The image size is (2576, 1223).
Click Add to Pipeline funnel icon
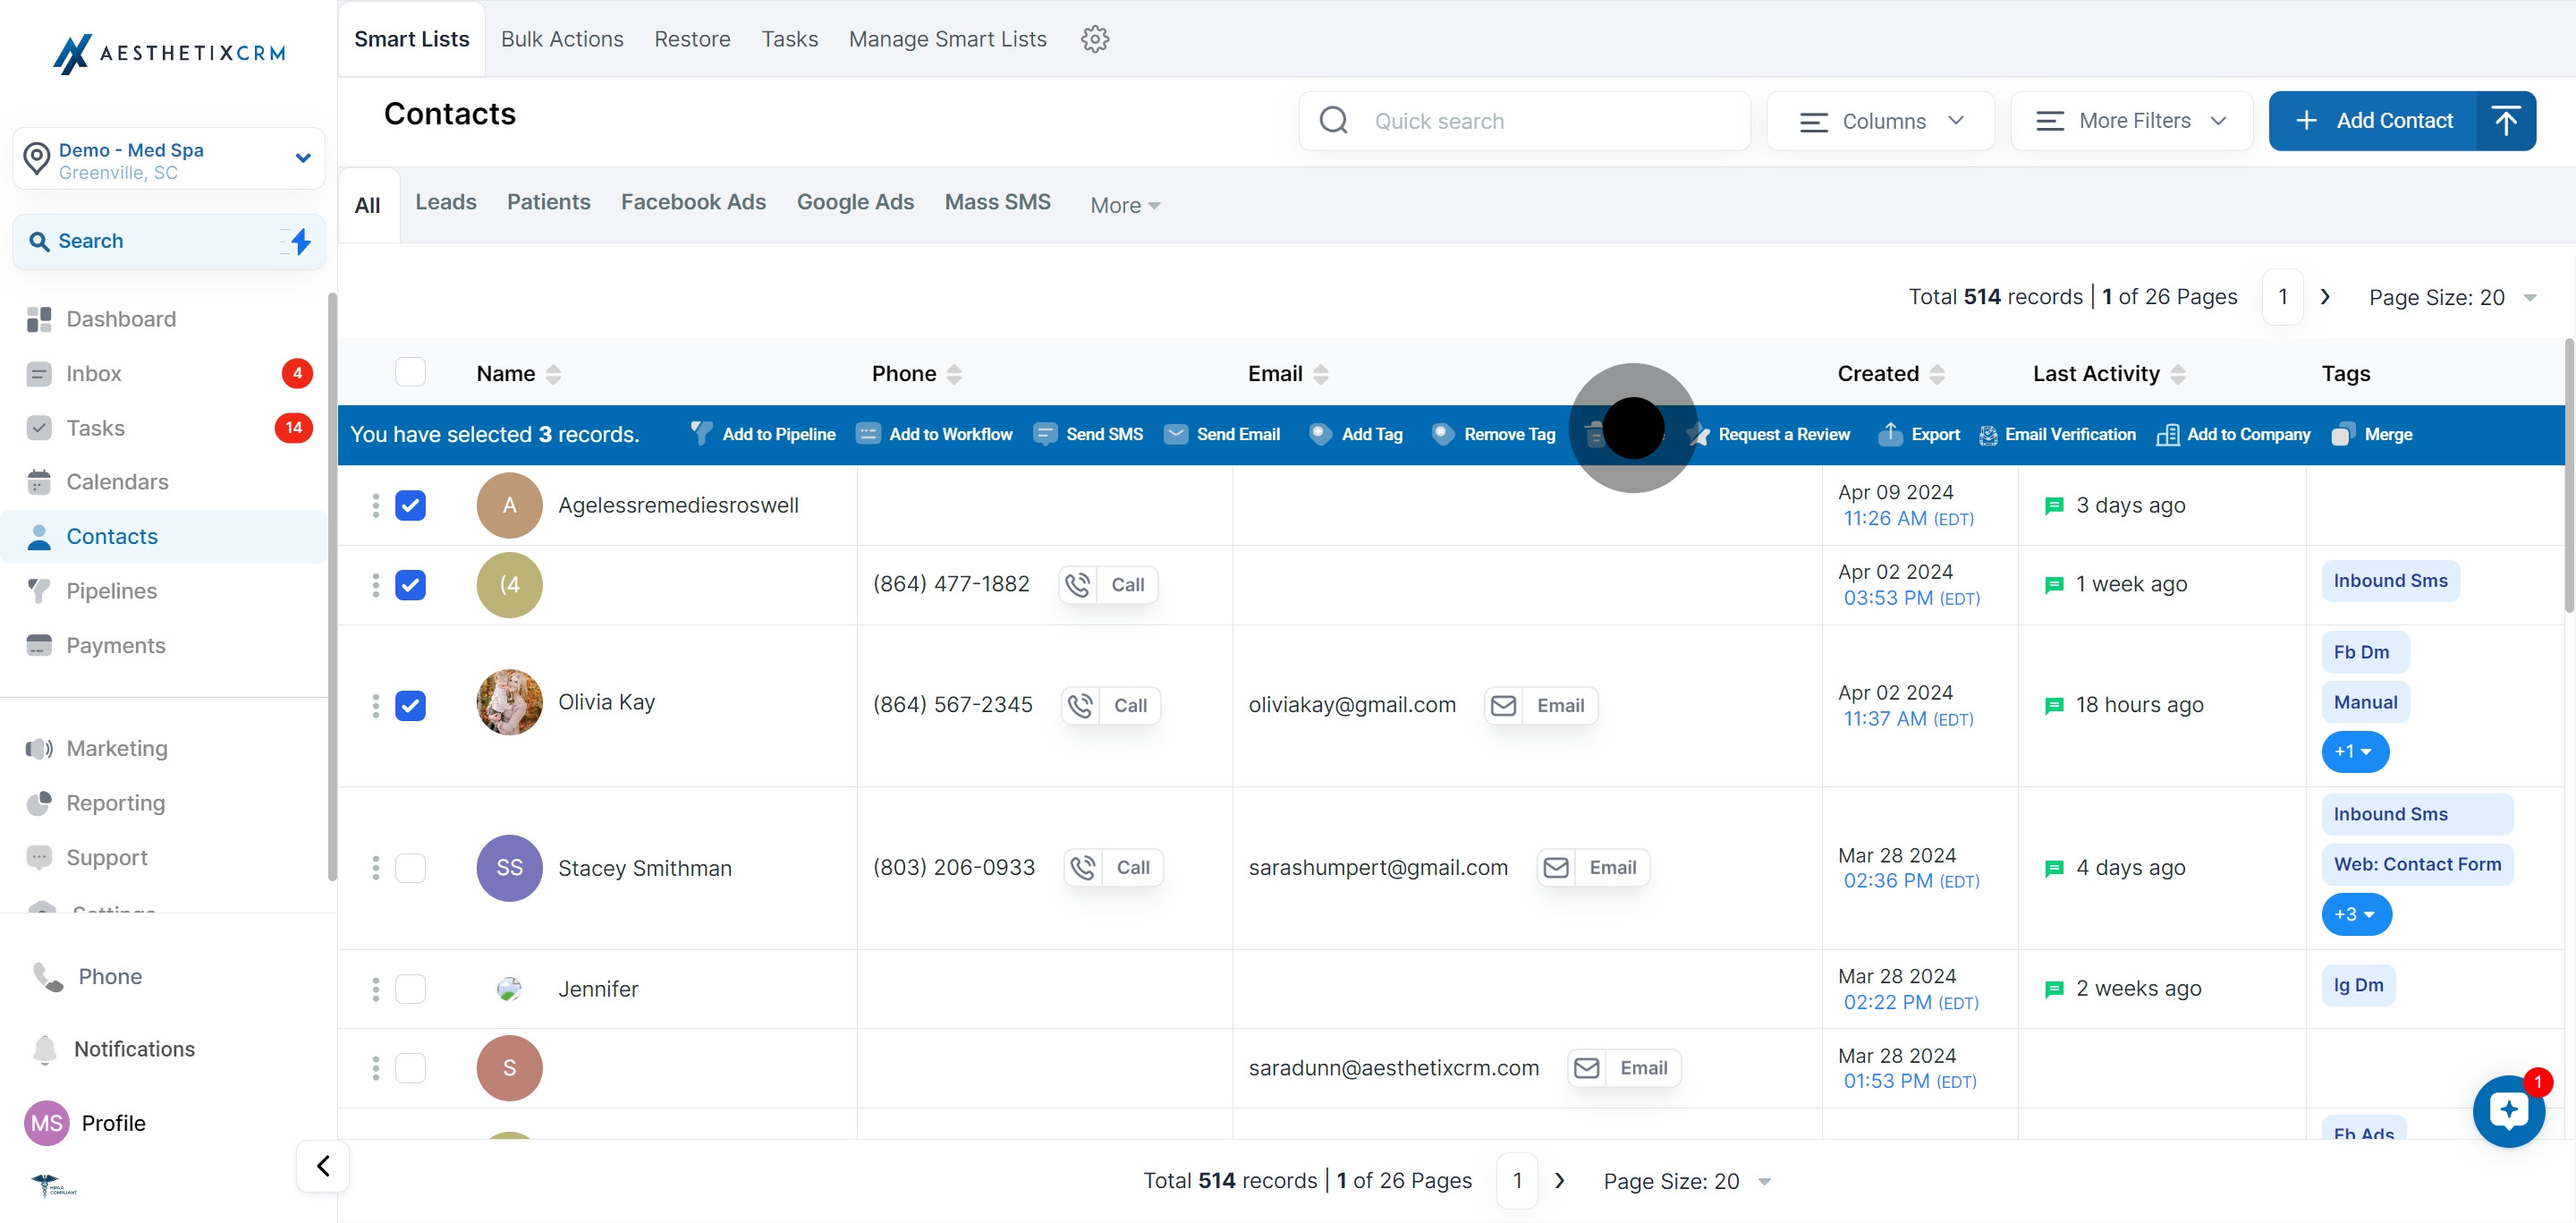[x=702, y=434]
